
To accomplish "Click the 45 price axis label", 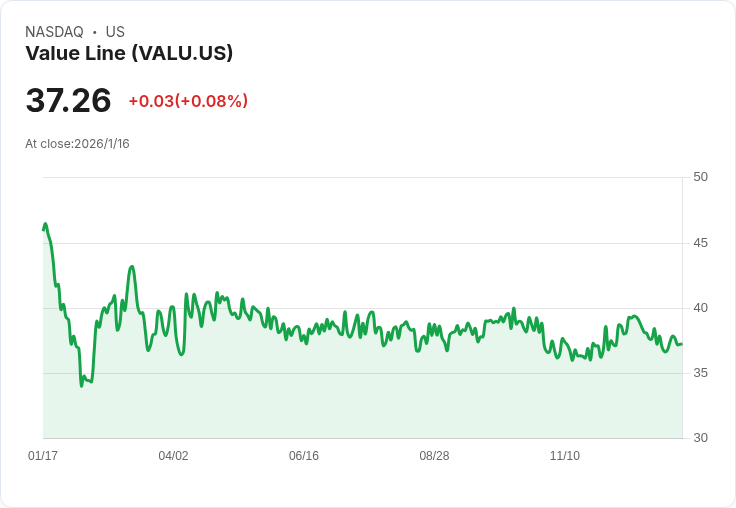I will pos(700,243).
